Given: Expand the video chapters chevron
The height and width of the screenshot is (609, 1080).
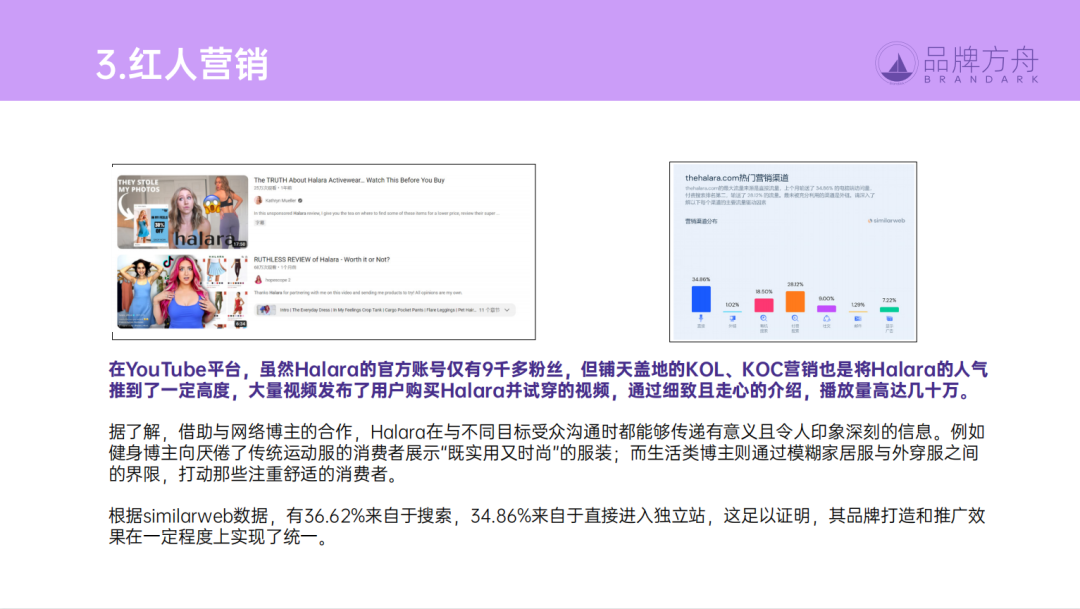Looking at the screenshot, I should (507, 310).
